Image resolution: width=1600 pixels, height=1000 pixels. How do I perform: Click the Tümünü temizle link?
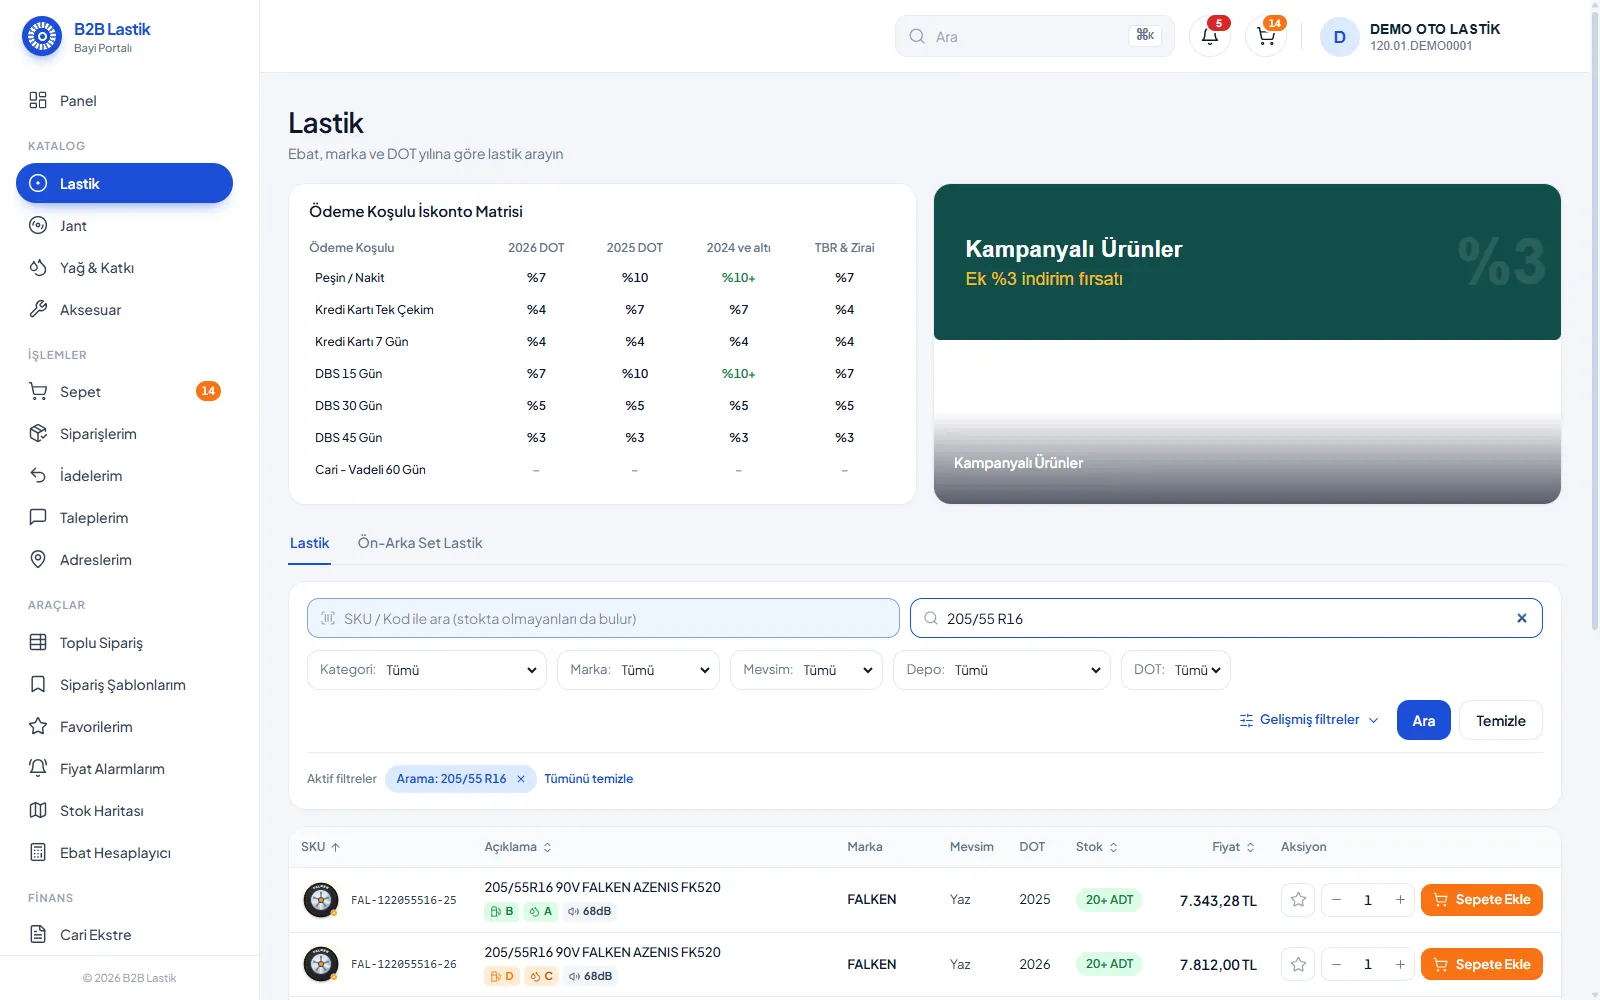coord(589,779)
